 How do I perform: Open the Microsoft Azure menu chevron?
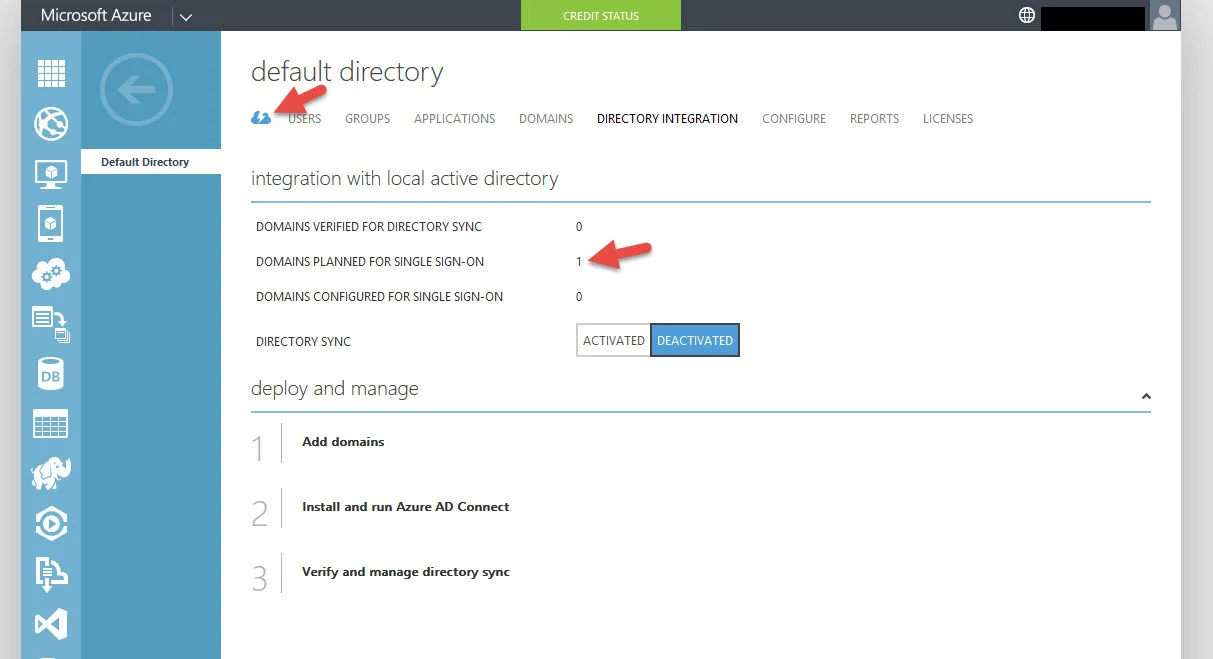point(186,16)
